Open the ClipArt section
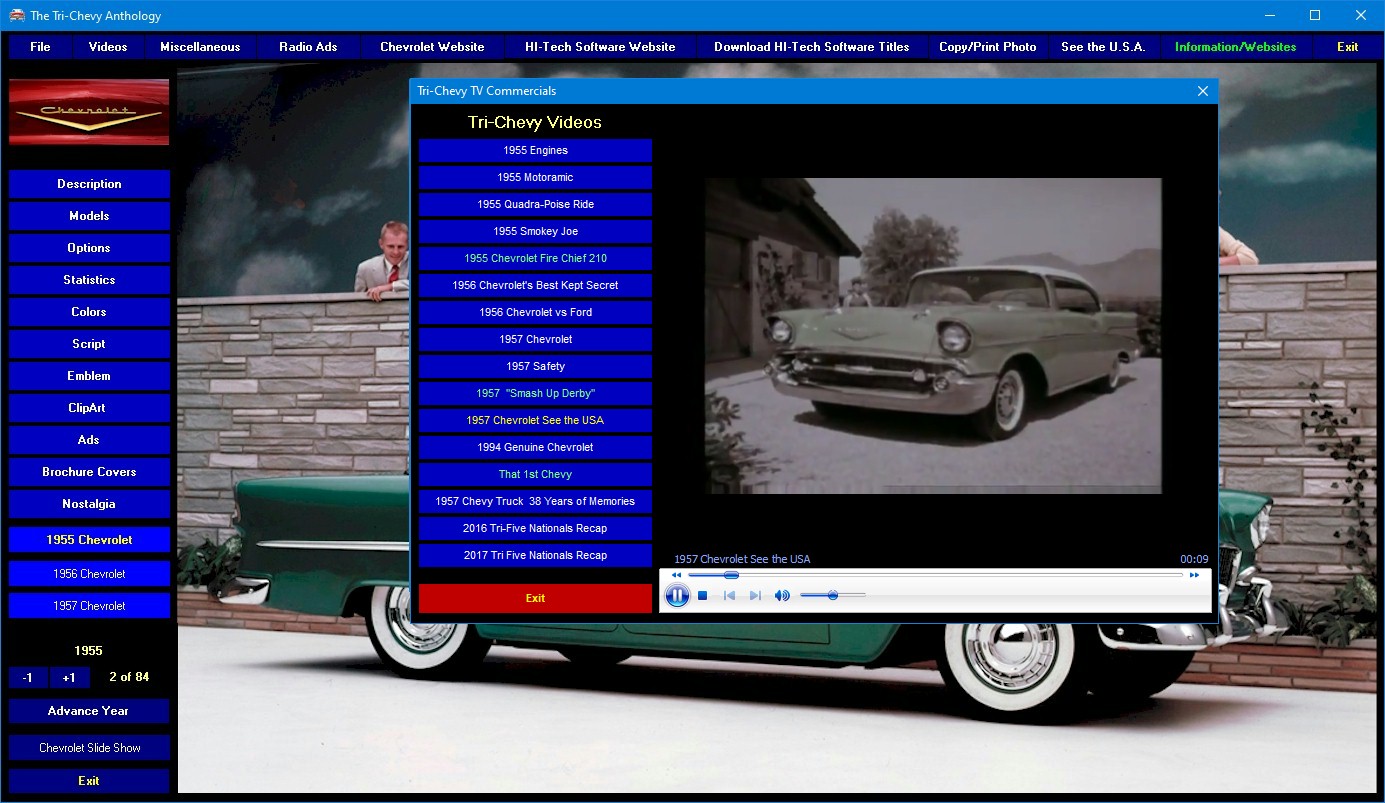 point(89,408)
